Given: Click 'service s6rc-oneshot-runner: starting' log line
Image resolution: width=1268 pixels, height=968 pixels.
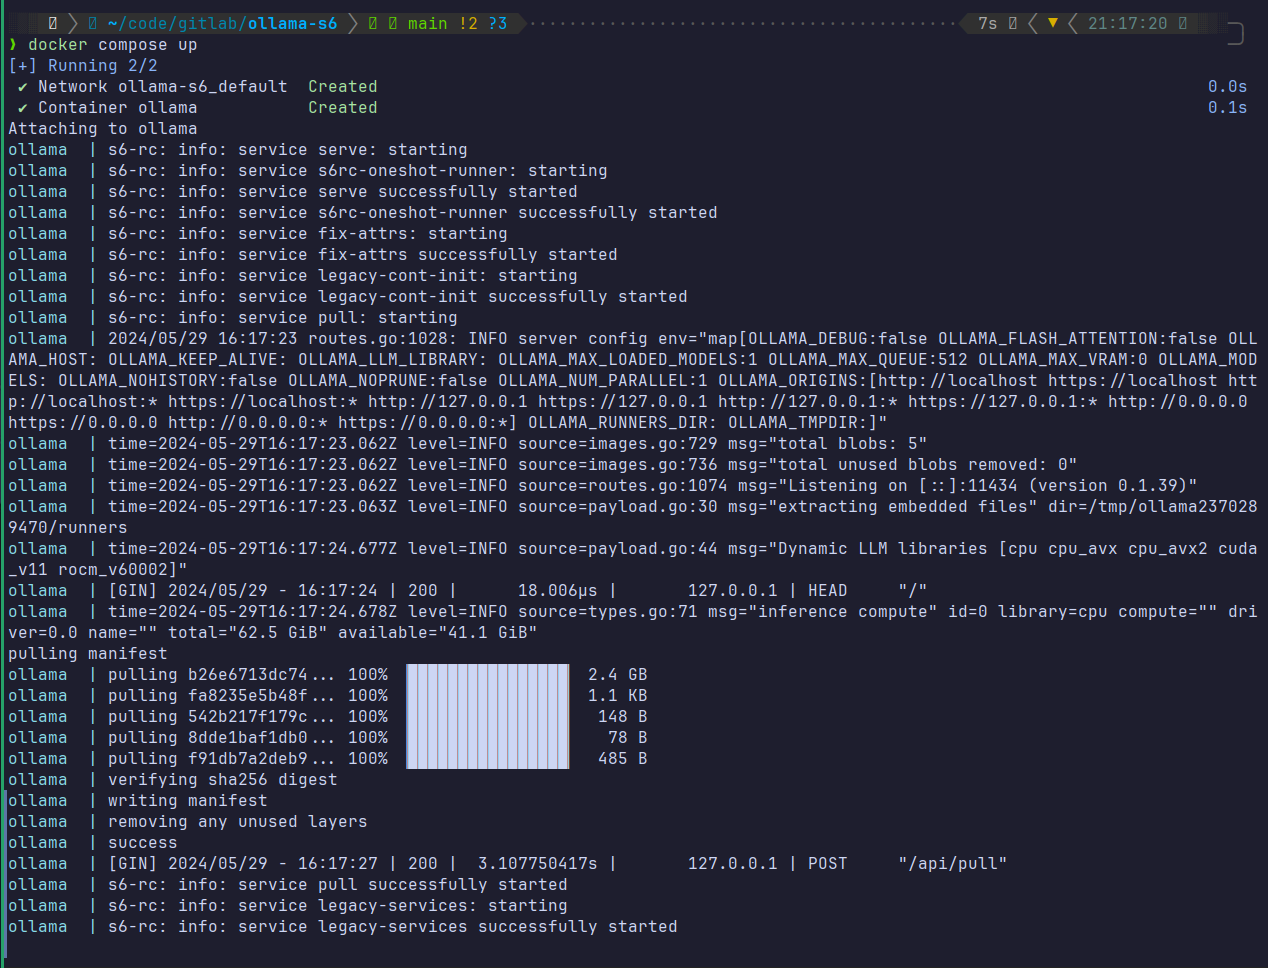Looking at the screenshot, I should click(x=423, y=171).
